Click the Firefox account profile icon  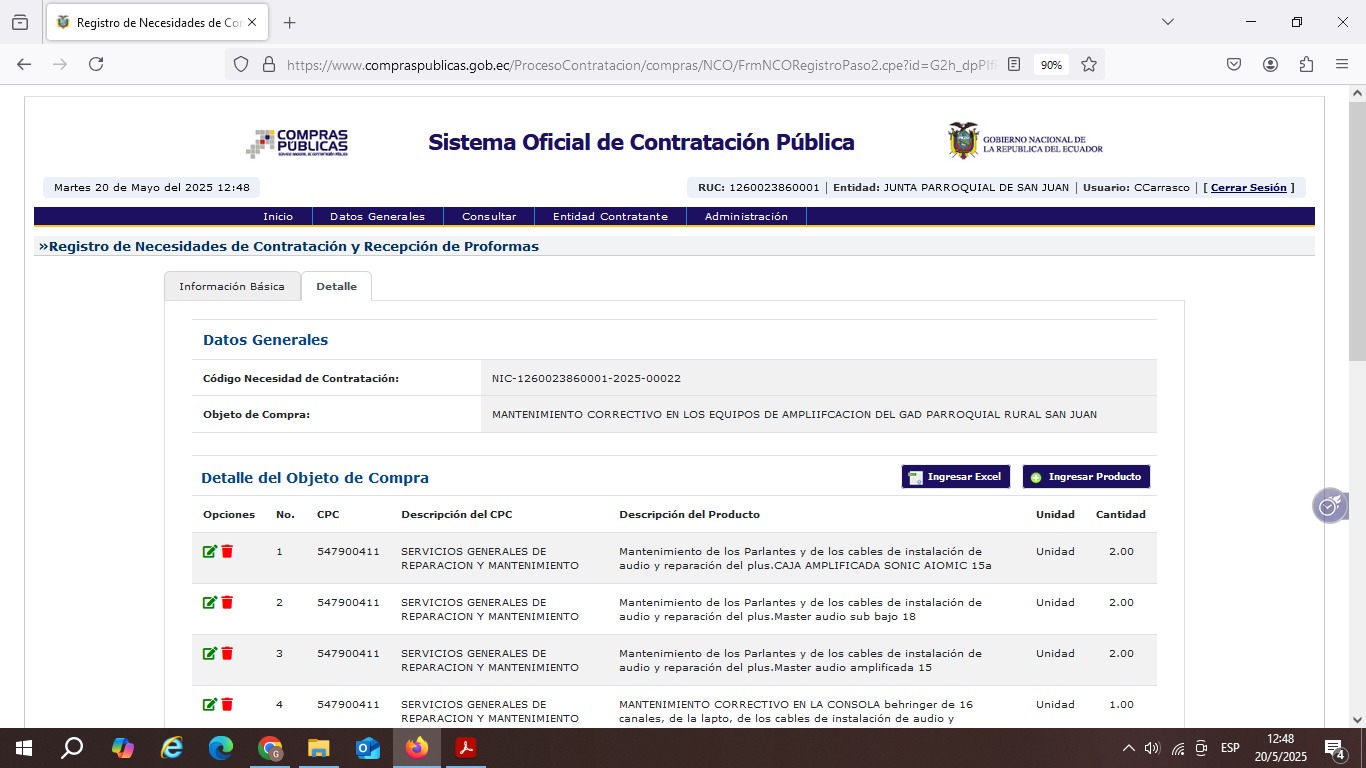[x=1270, y=64]
